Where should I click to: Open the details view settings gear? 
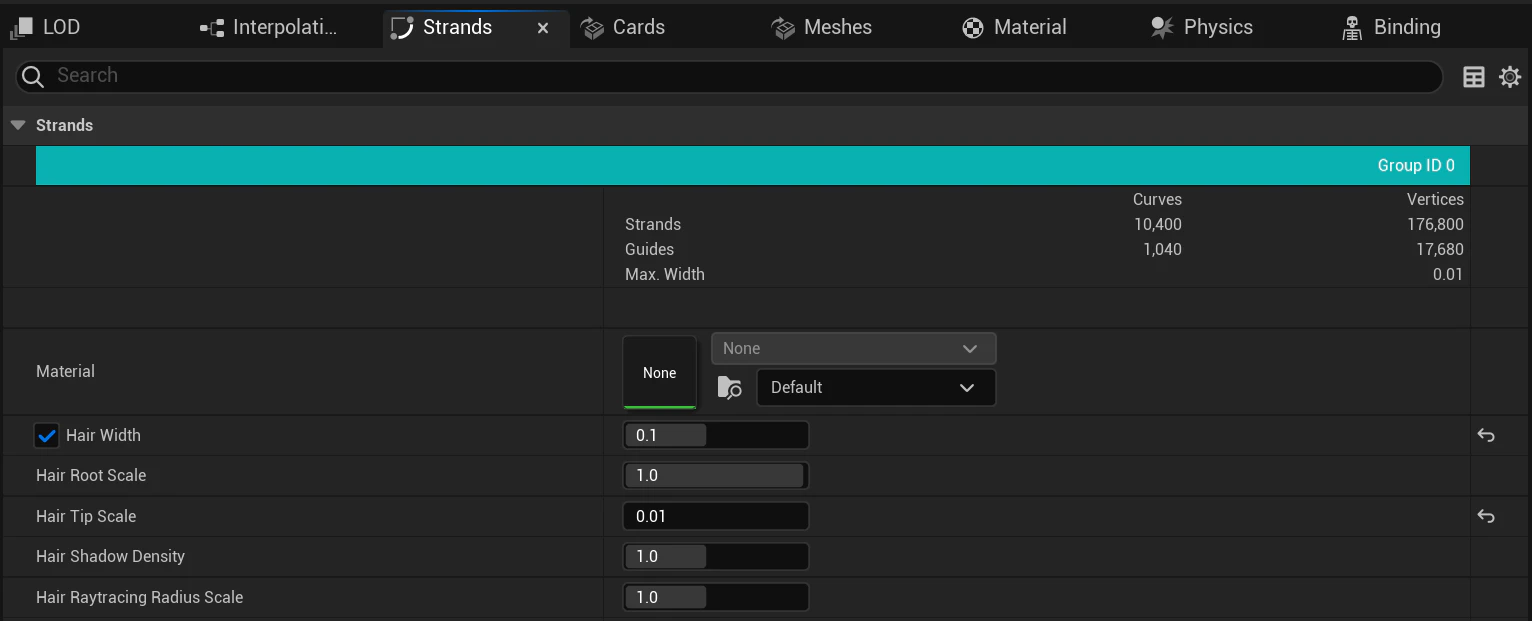point(1510,77)
